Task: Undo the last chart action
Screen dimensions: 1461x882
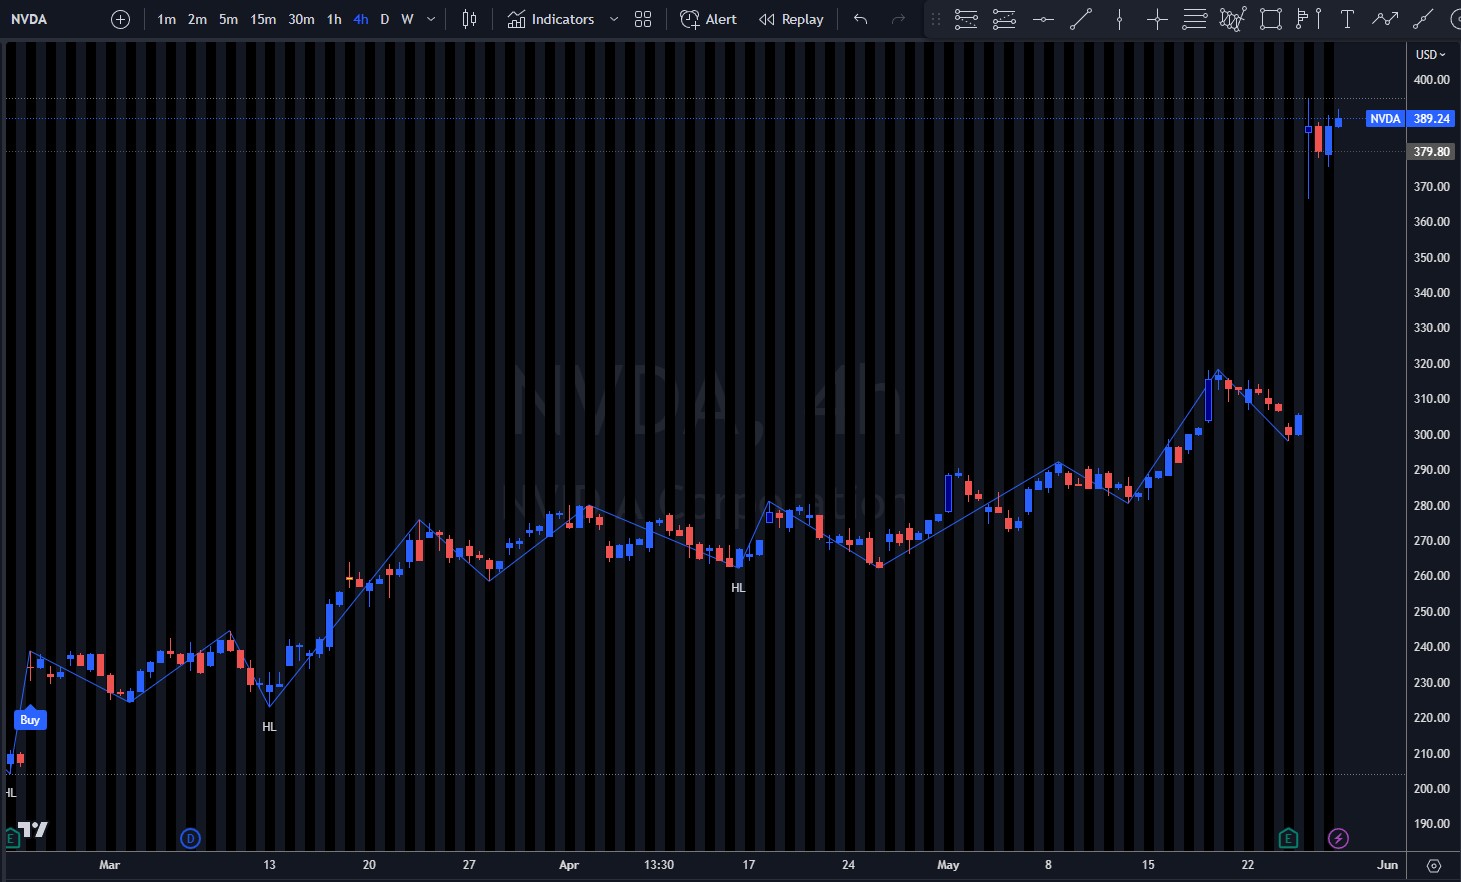Action: (860, 19)
